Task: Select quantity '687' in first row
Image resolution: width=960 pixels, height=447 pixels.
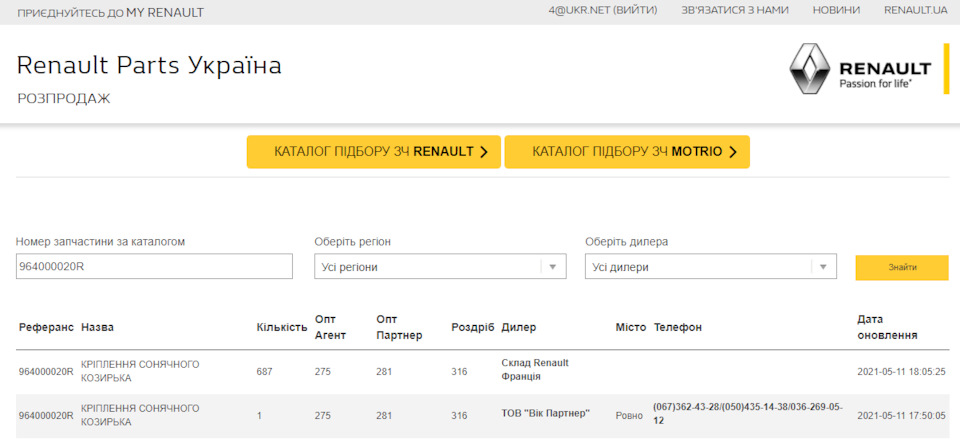Action: [264, 372]
